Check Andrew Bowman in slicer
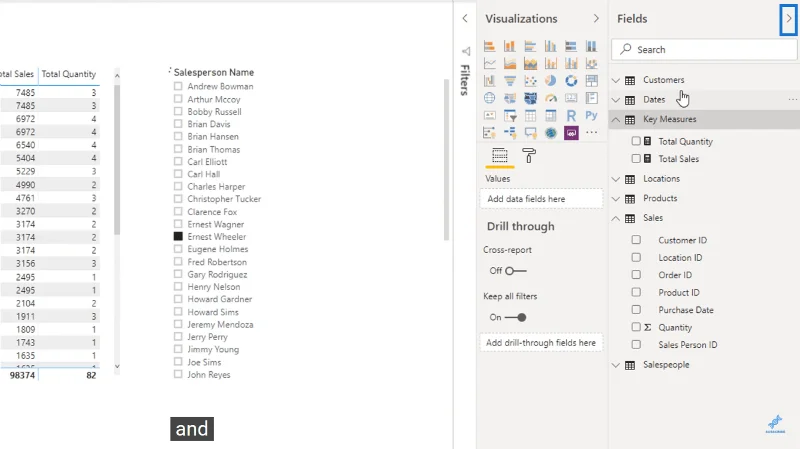 tap(178, 86)
